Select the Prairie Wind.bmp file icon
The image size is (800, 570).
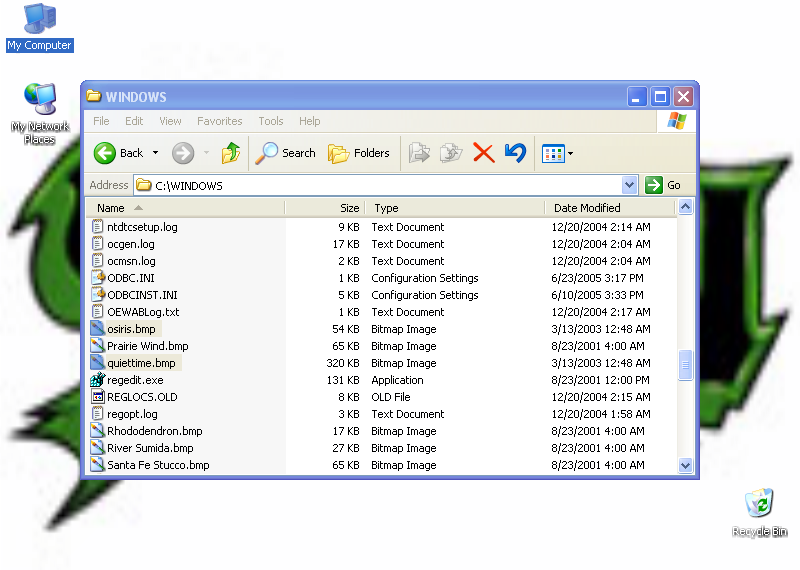97,345
